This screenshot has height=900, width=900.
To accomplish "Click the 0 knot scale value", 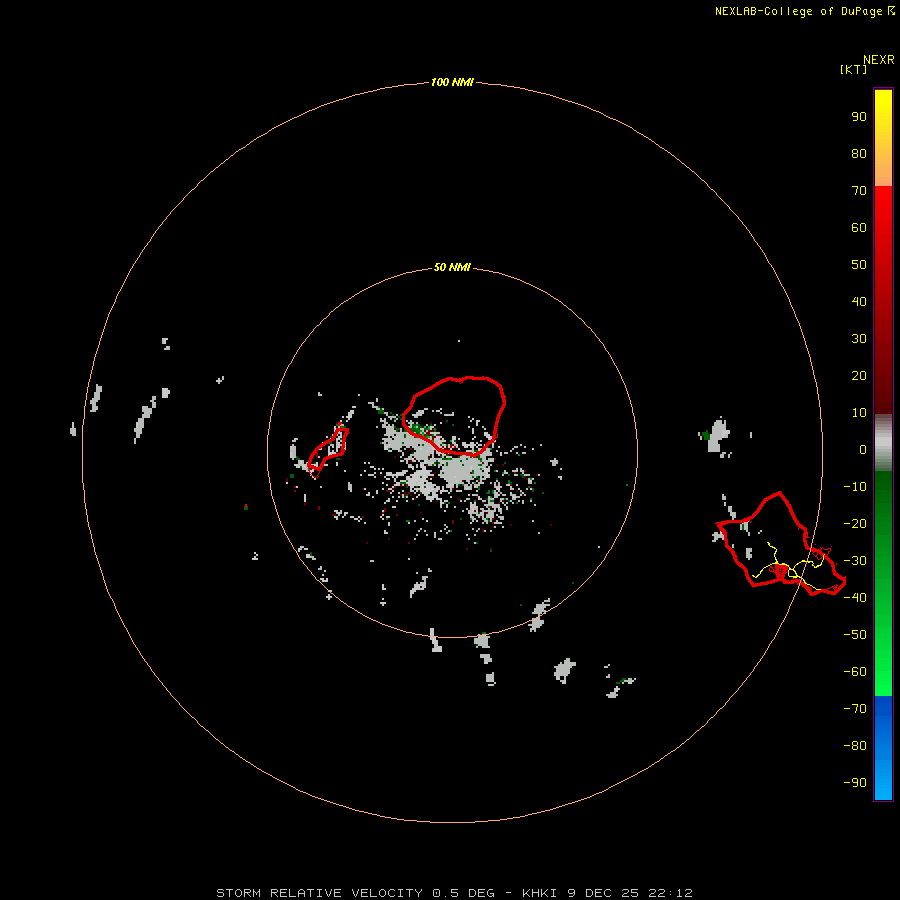I will (863, 449).
